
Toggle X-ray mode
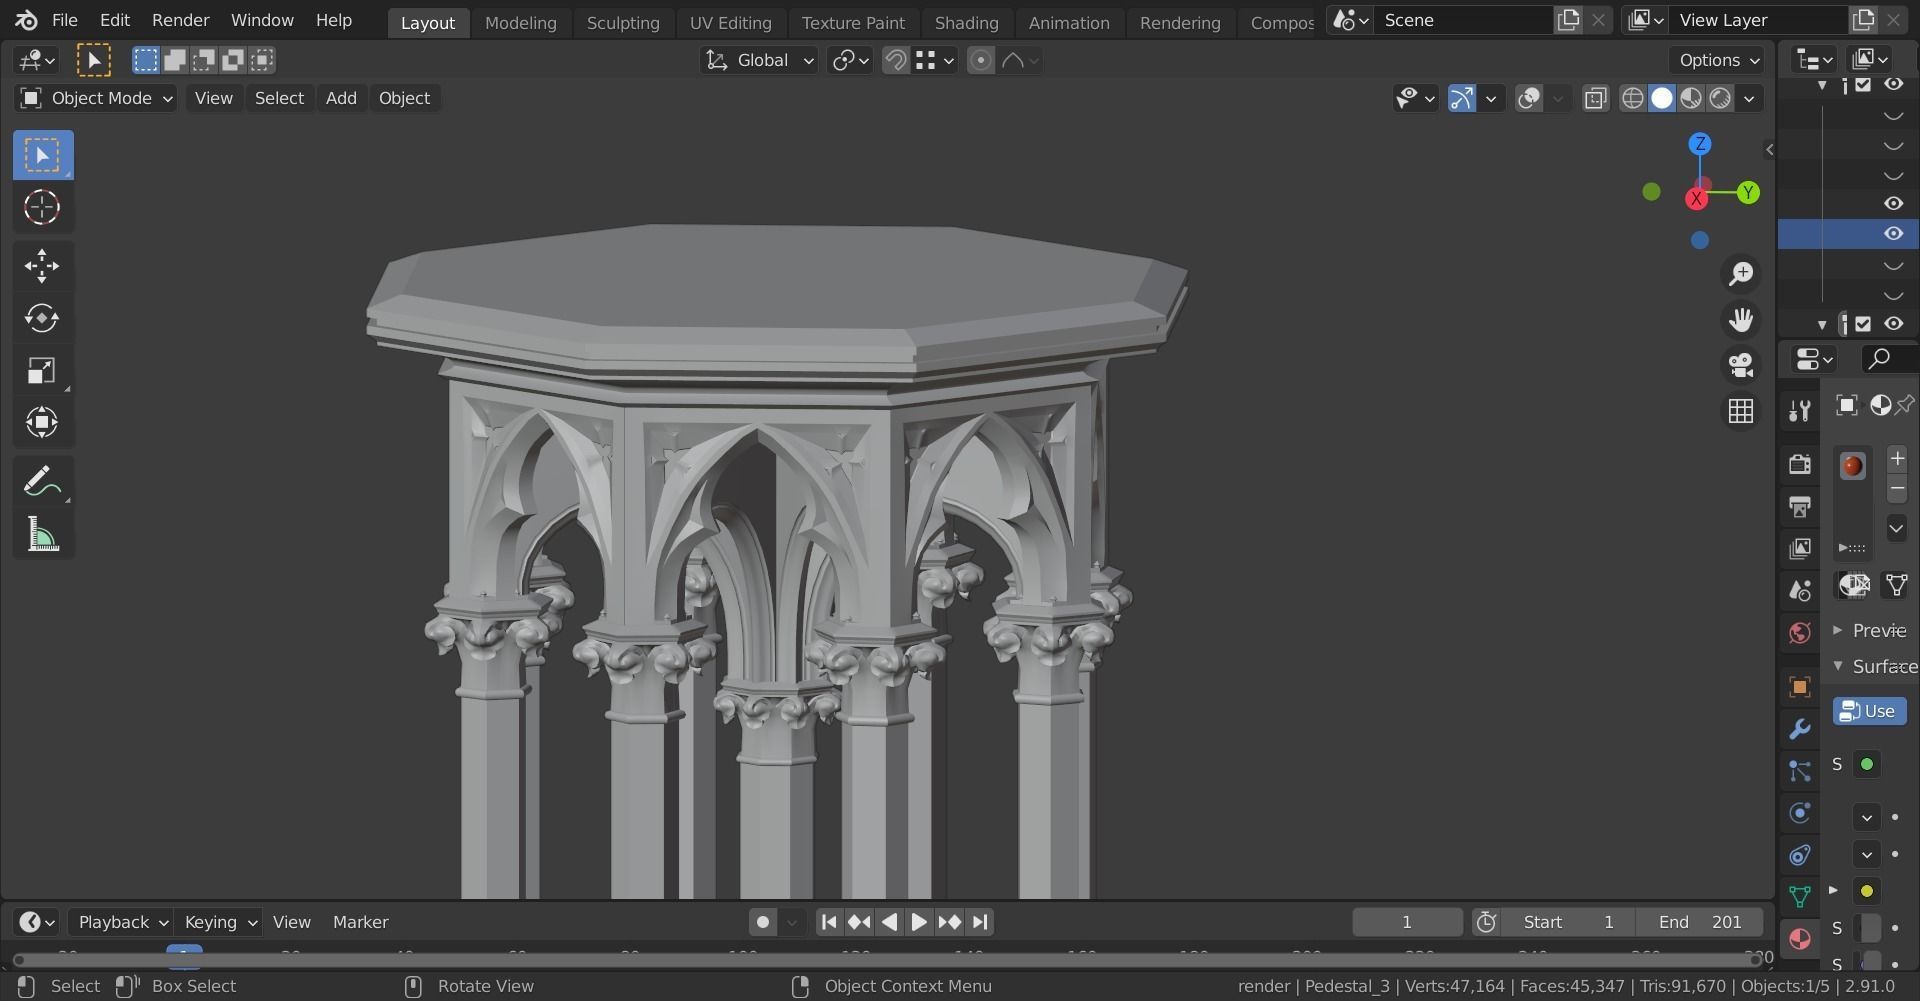tap(1596, 98)
